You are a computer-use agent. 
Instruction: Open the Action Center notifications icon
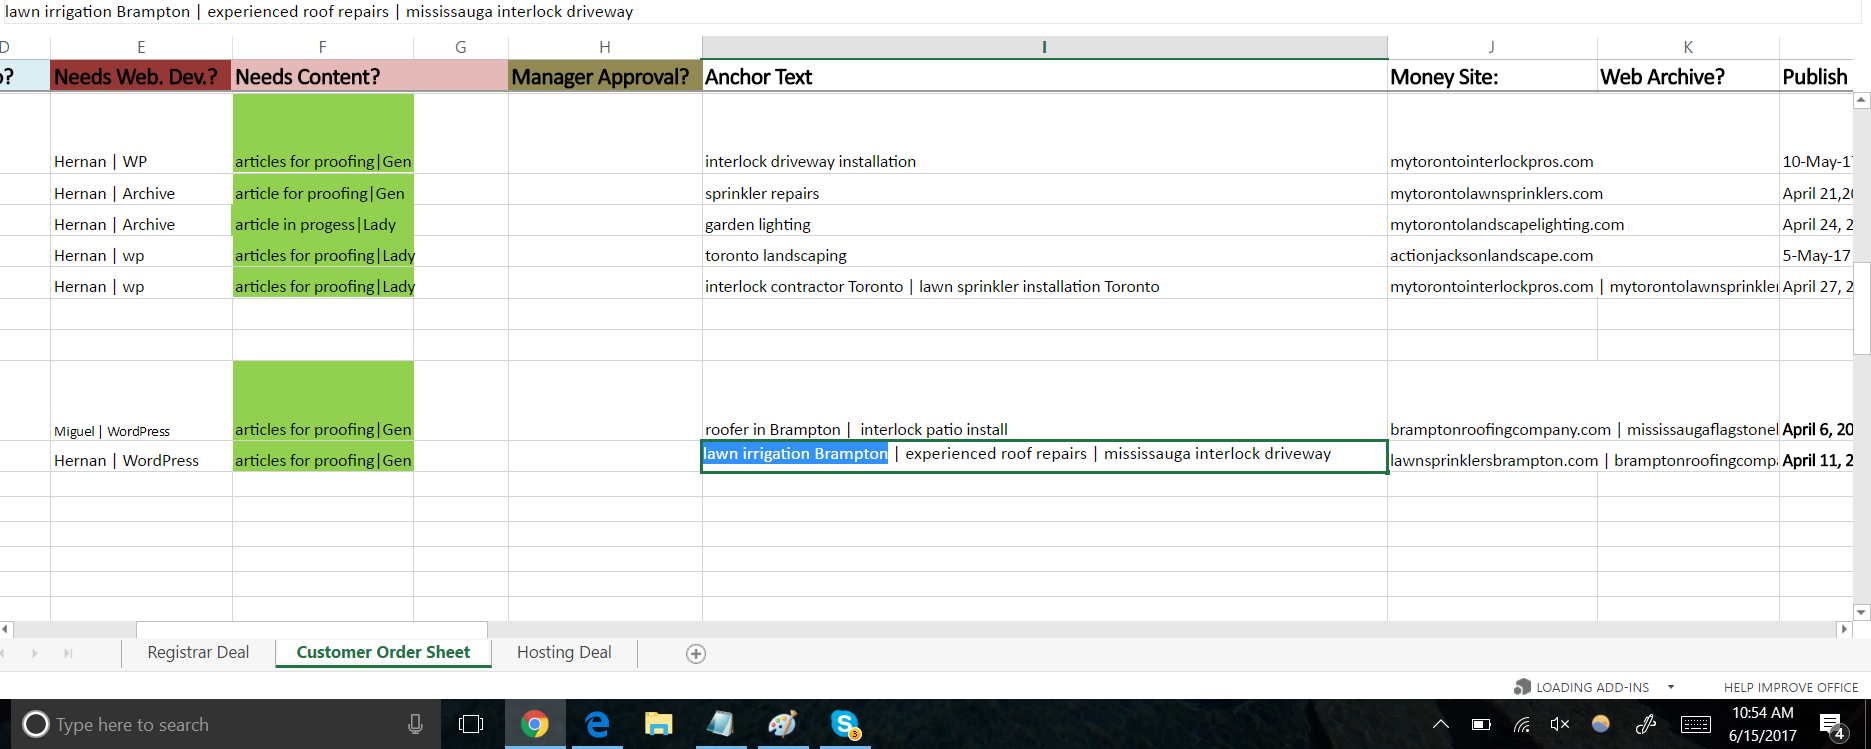pos(1831,725)
